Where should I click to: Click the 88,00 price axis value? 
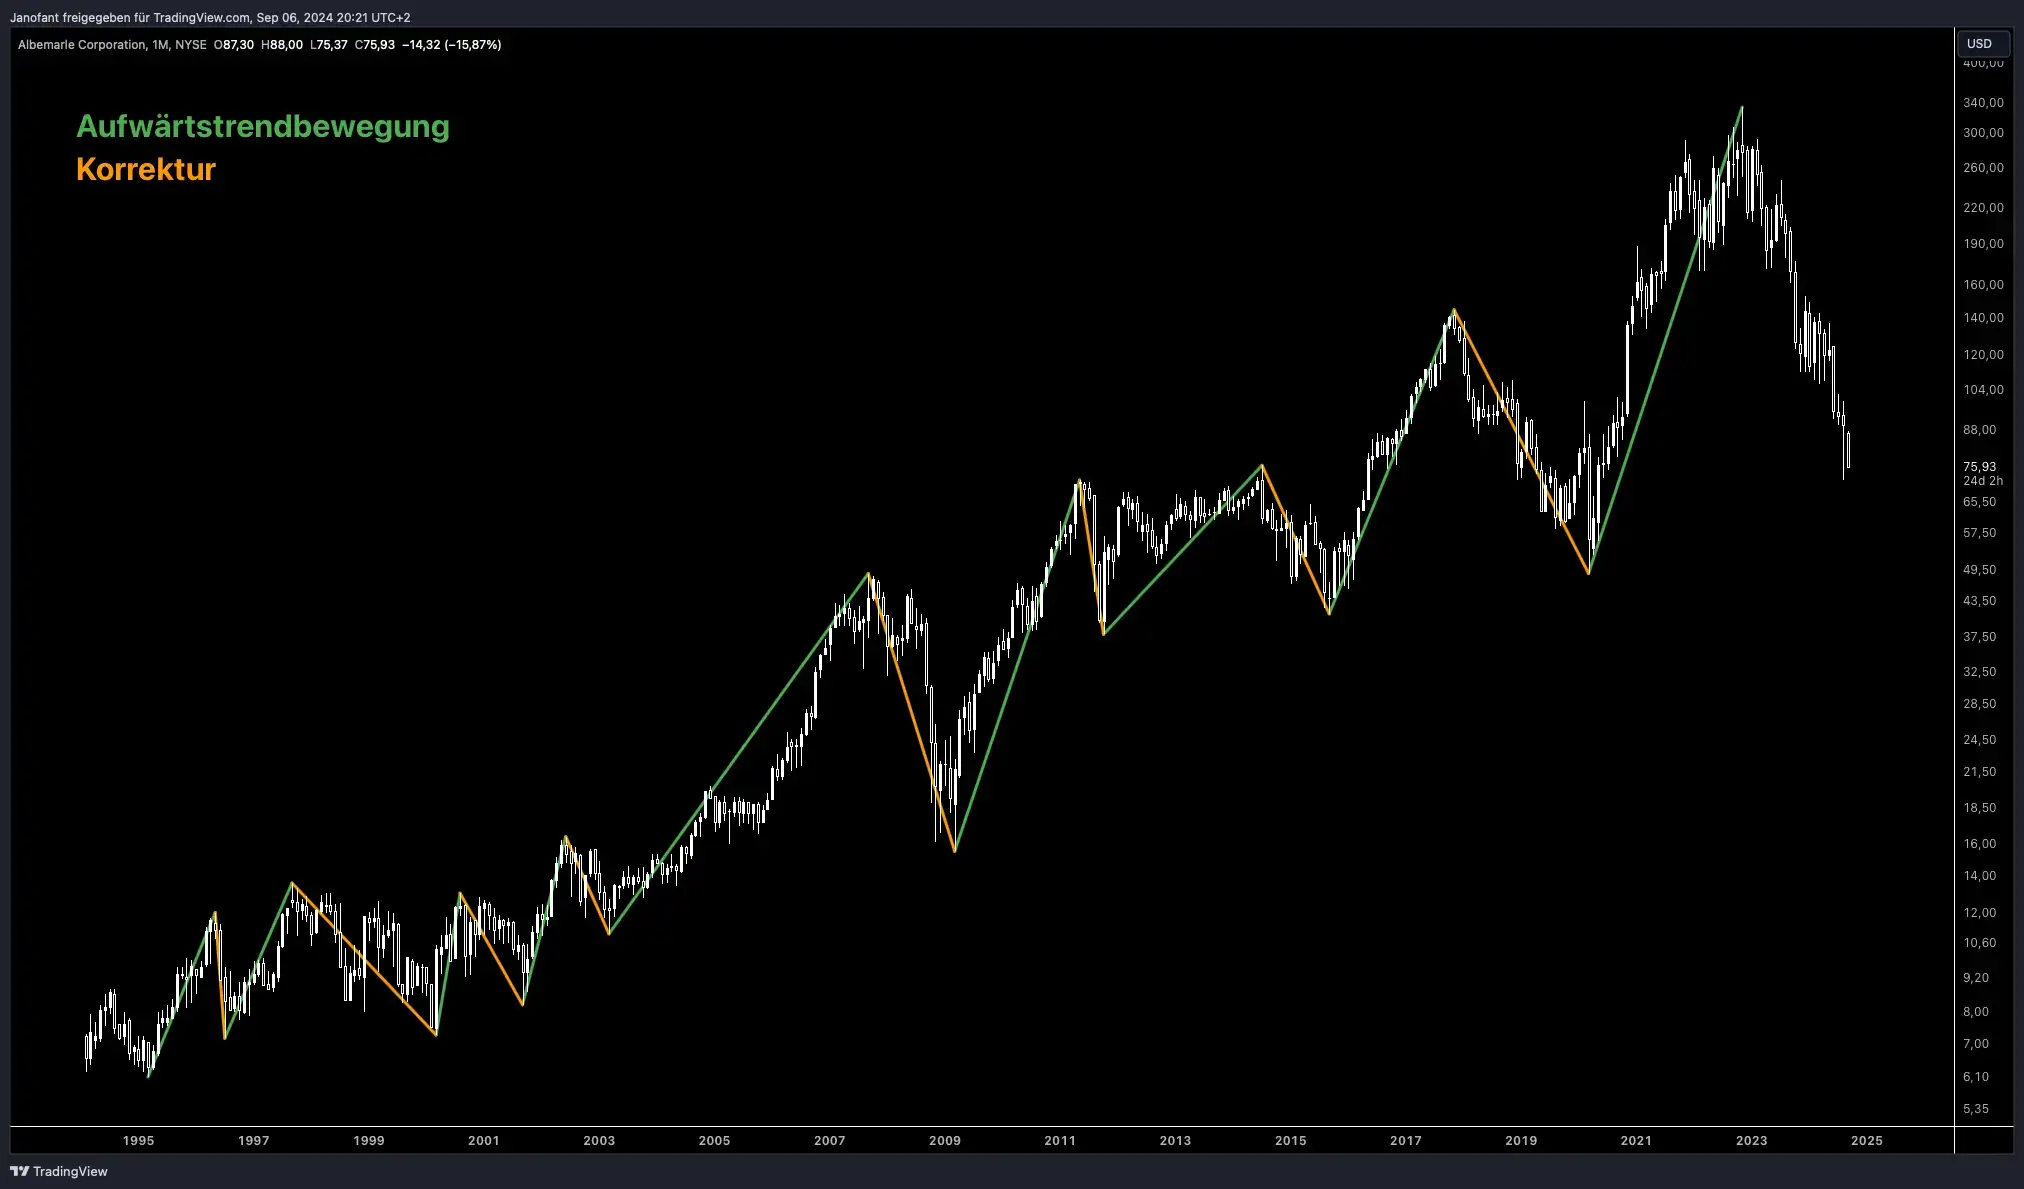(1979, 430)
